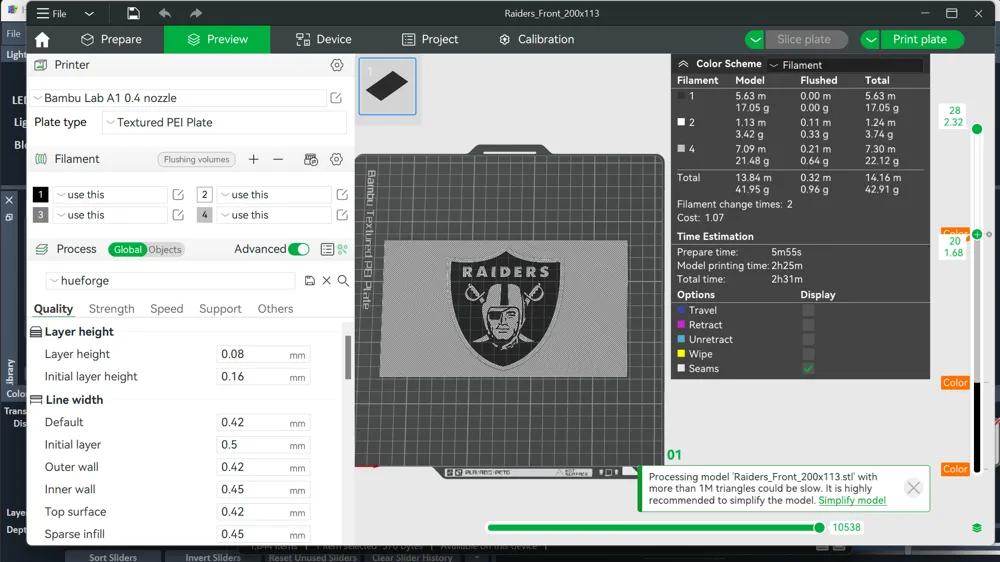Click the horizontal move slider handle
The image size is (1000, 562).
click(819, 528)
